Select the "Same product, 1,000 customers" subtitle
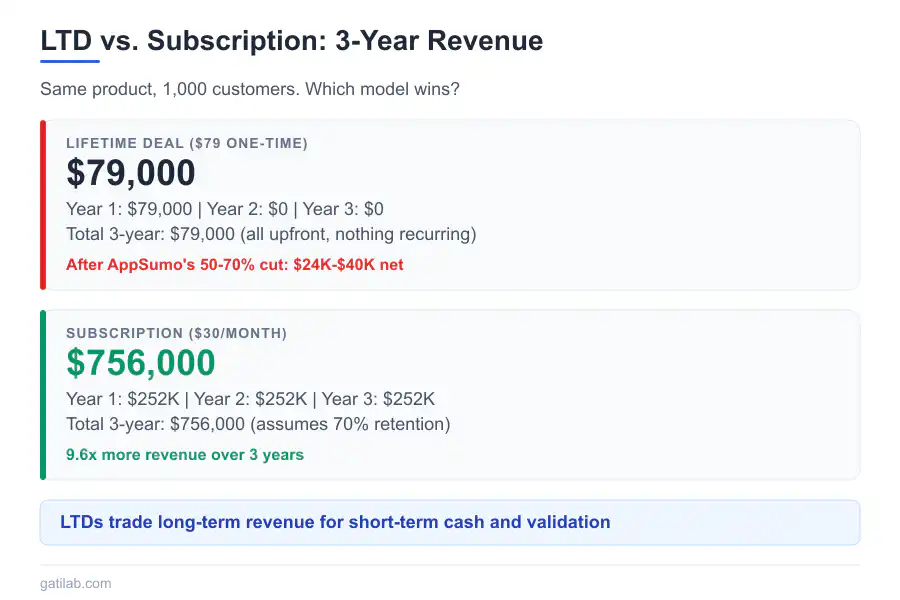This screenshot has width=900, height=600. coord(168,89)
